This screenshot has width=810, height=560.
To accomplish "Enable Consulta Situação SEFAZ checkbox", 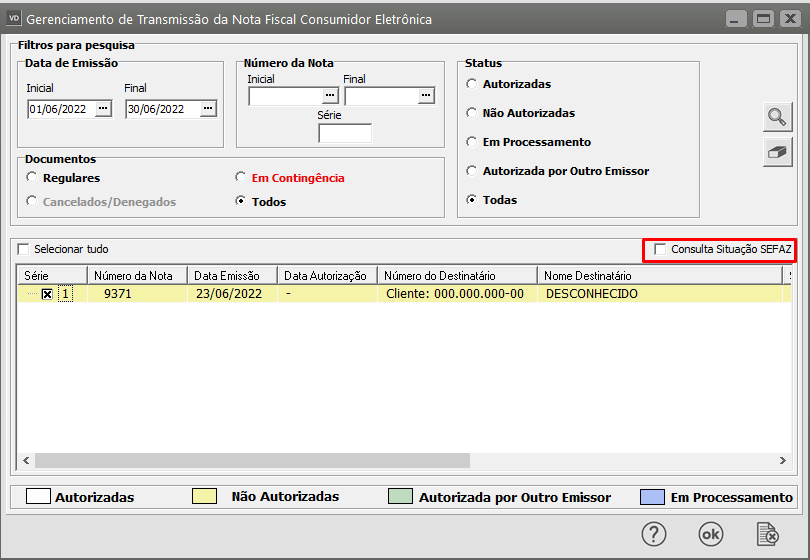I will click(x=659, y=249).
